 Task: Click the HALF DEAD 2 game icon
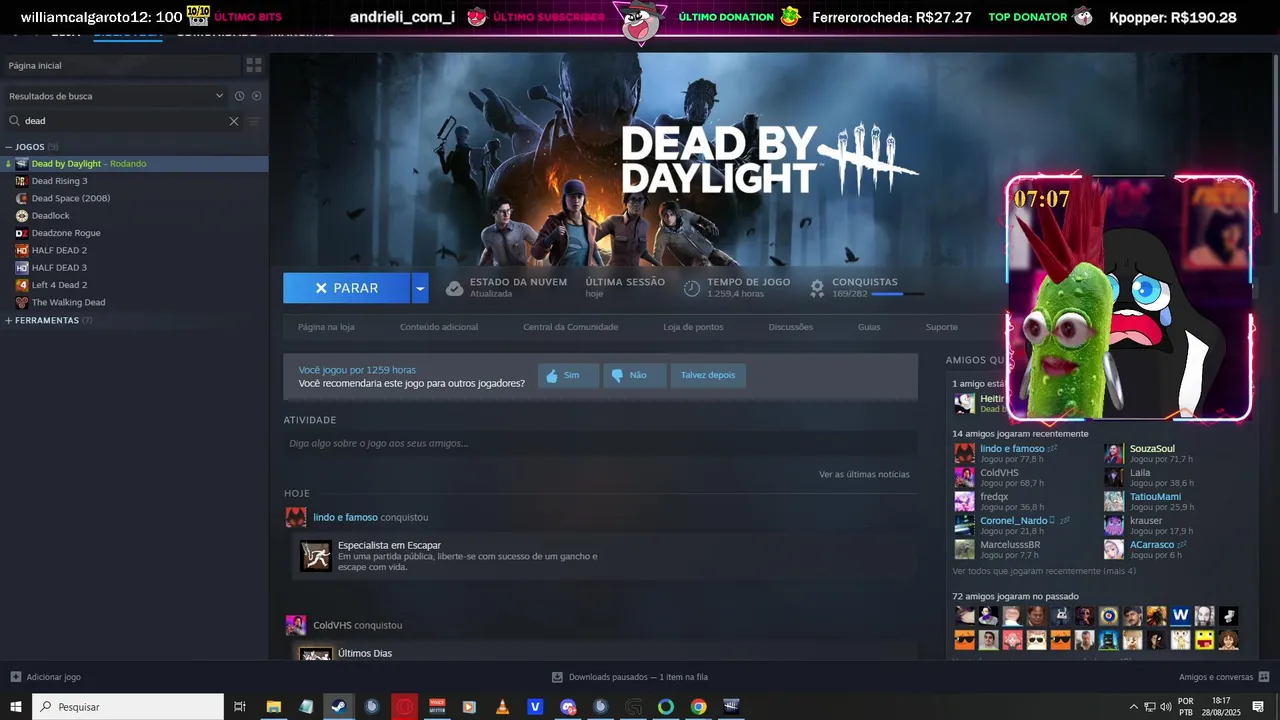pyautogui.click(x=22, y=250)
